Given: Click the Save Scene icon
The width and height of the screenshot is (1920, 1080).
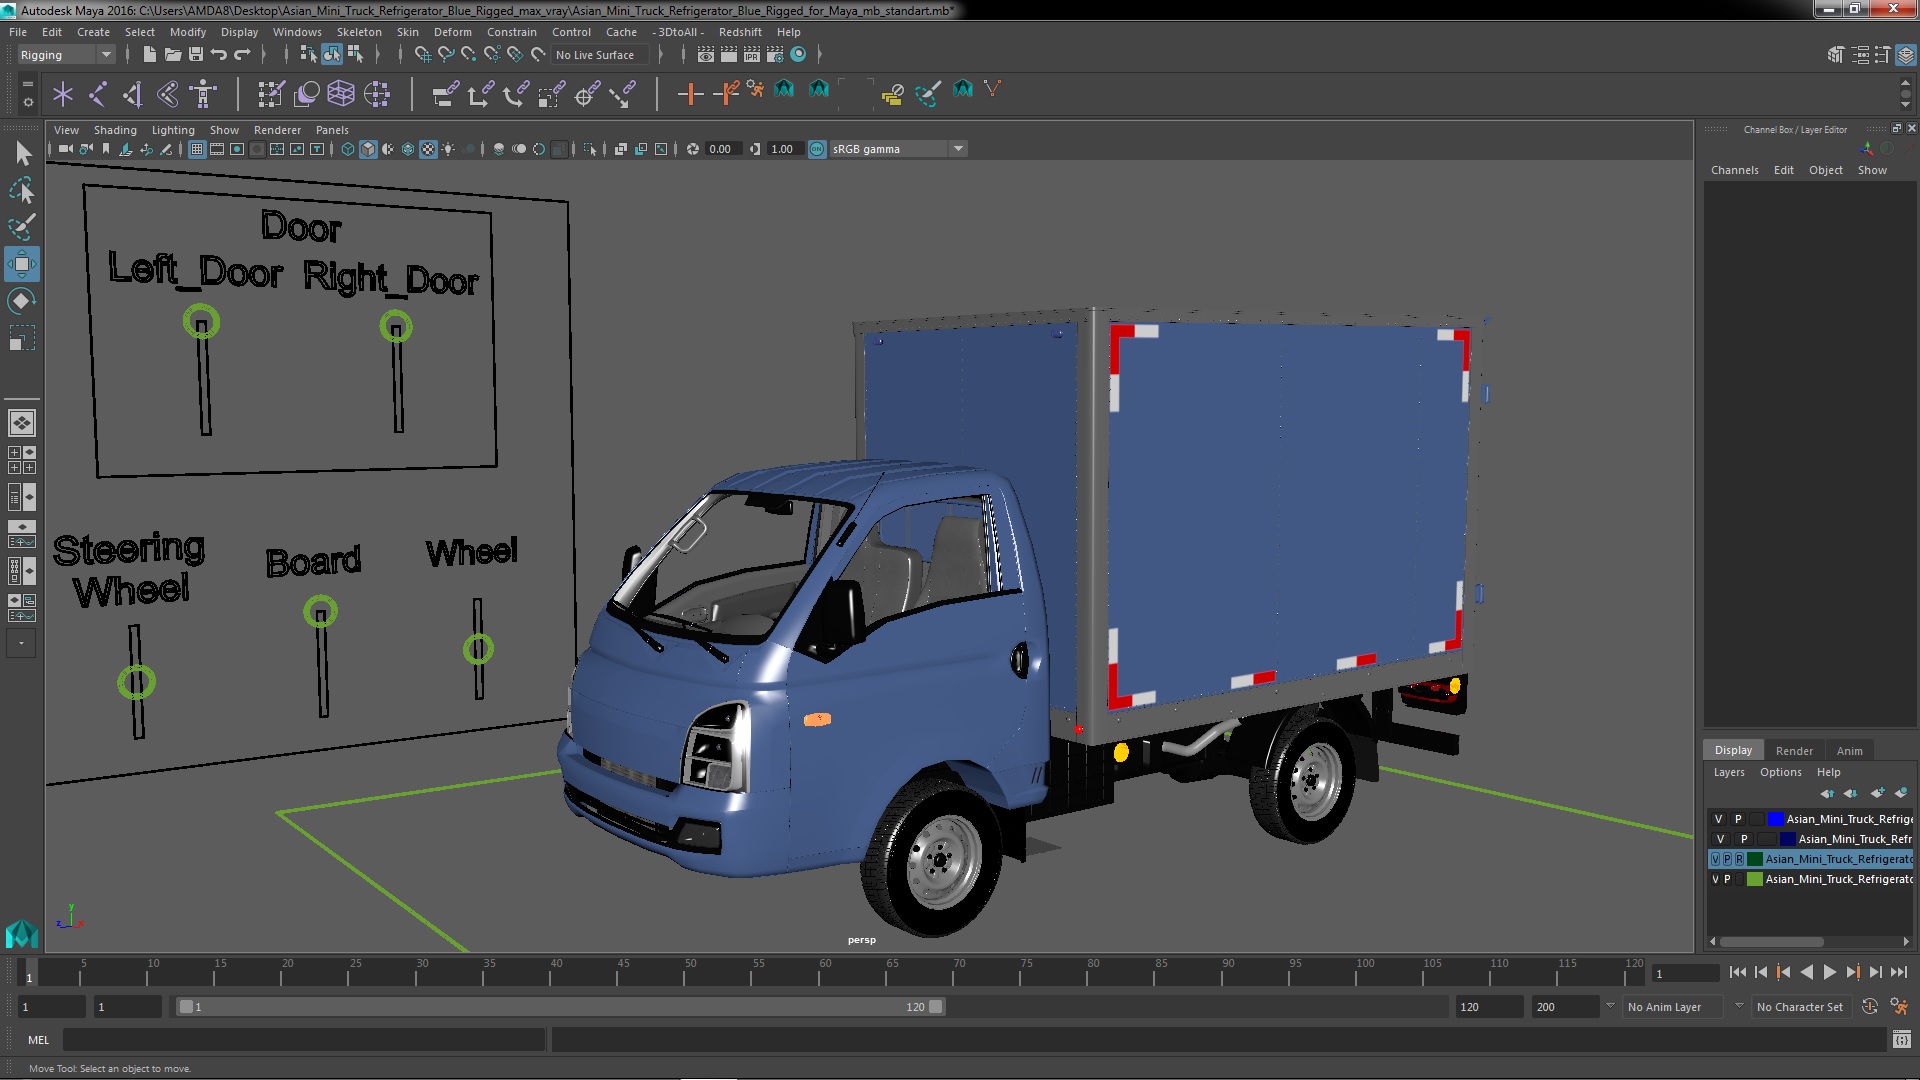Looking at the screenshot, I should click(x=196, y=54).
